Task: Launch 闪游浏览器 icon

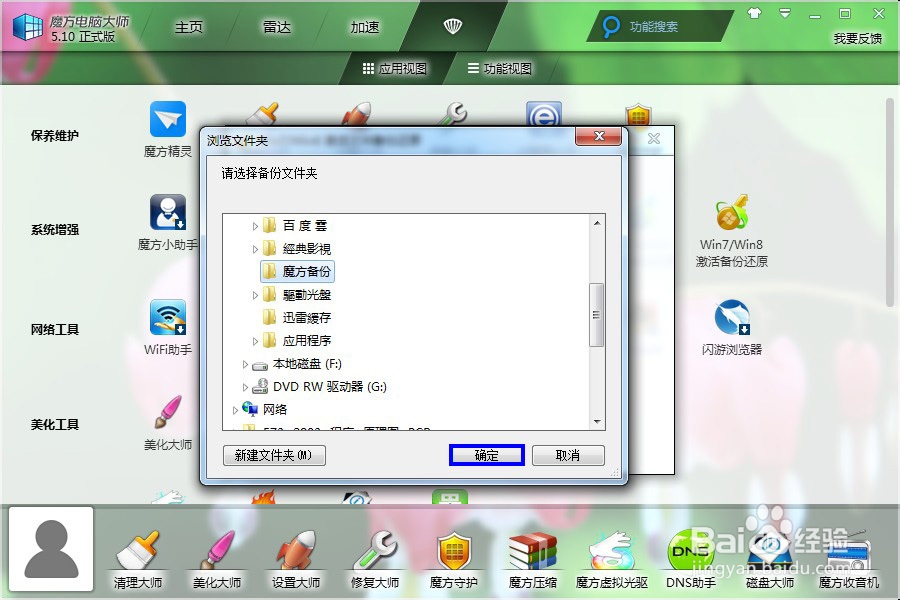Action: tap(731, 318)
